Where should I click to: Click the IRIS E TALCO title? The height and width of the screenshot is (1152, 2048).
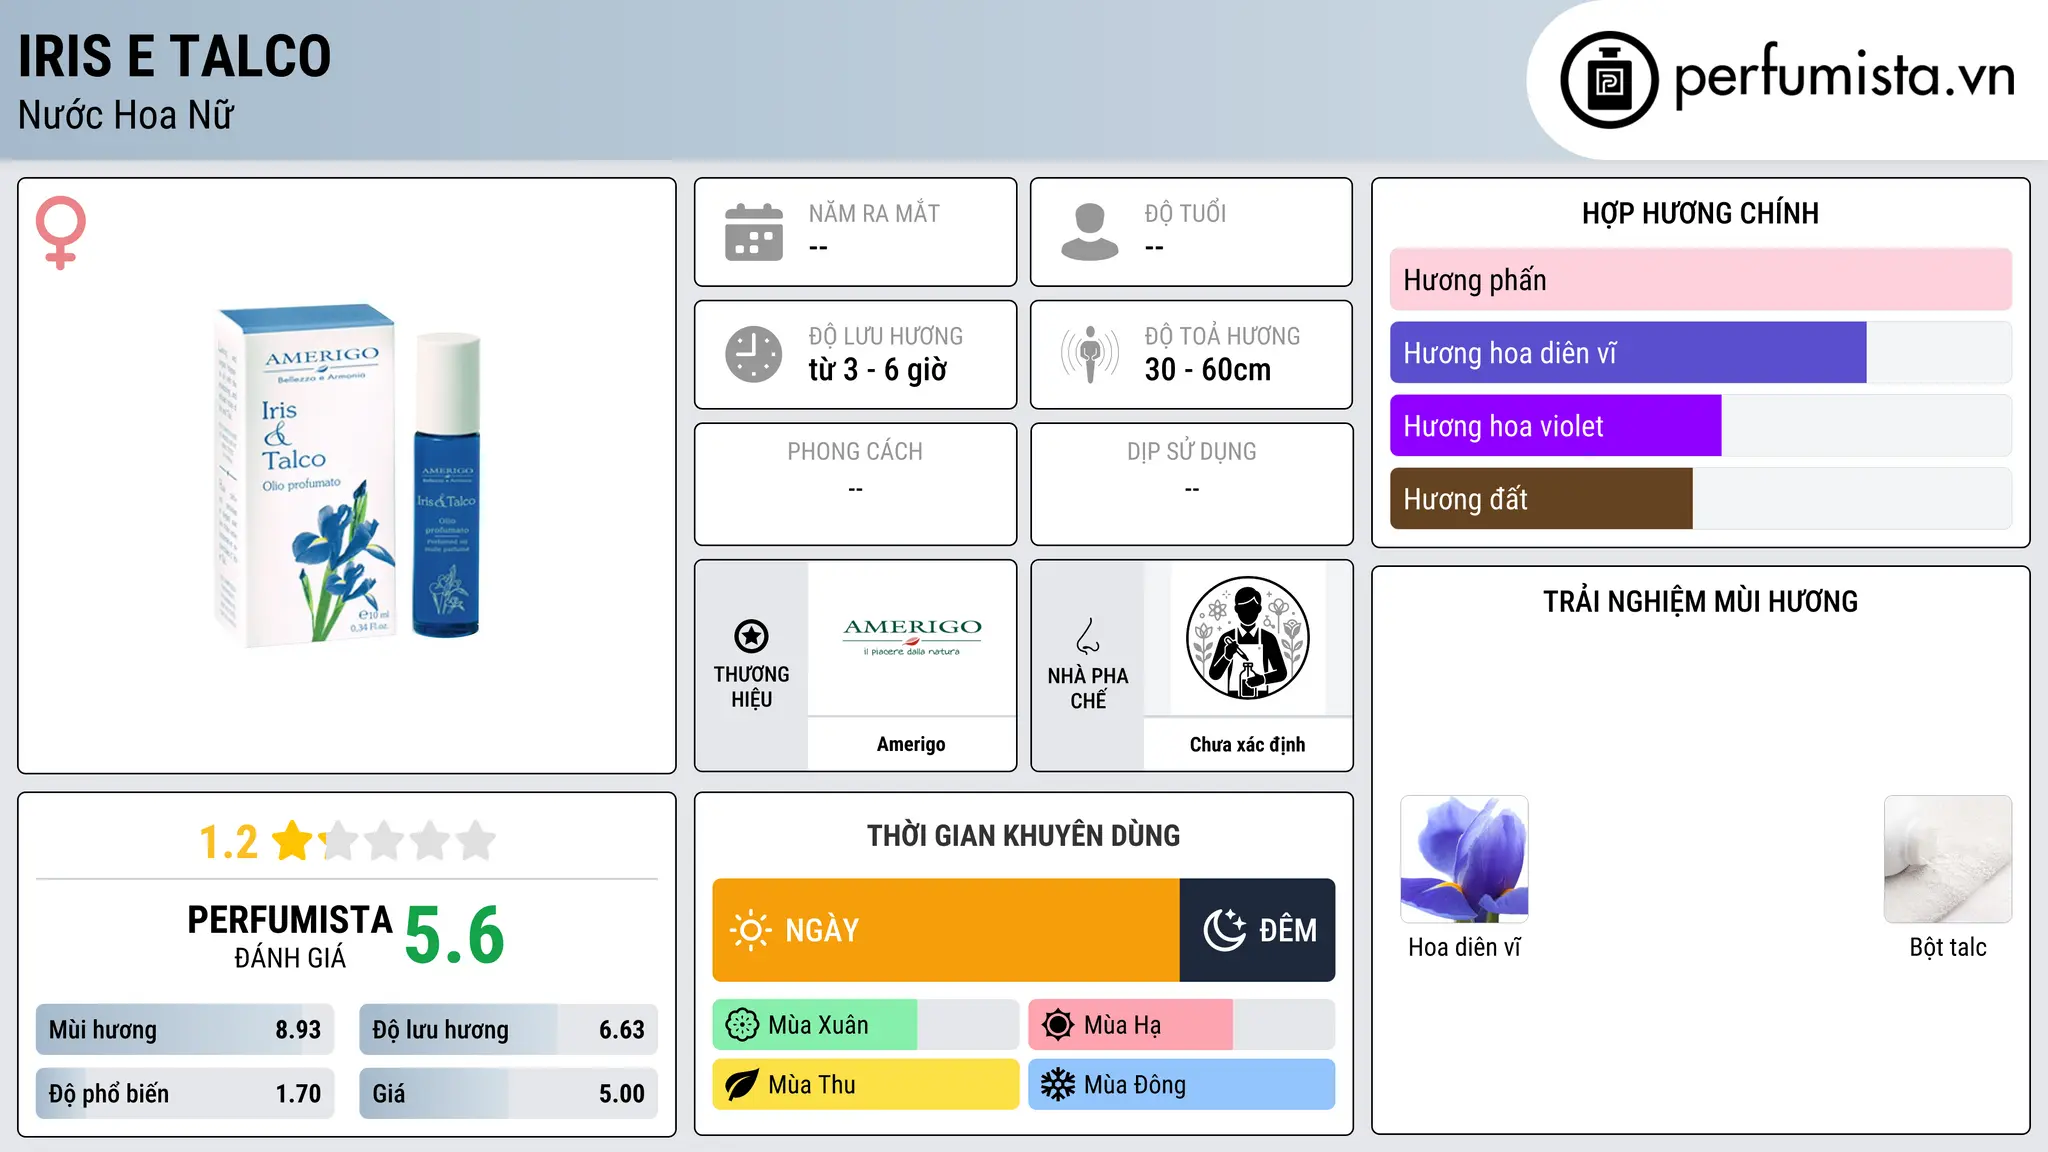coord(175,56)
